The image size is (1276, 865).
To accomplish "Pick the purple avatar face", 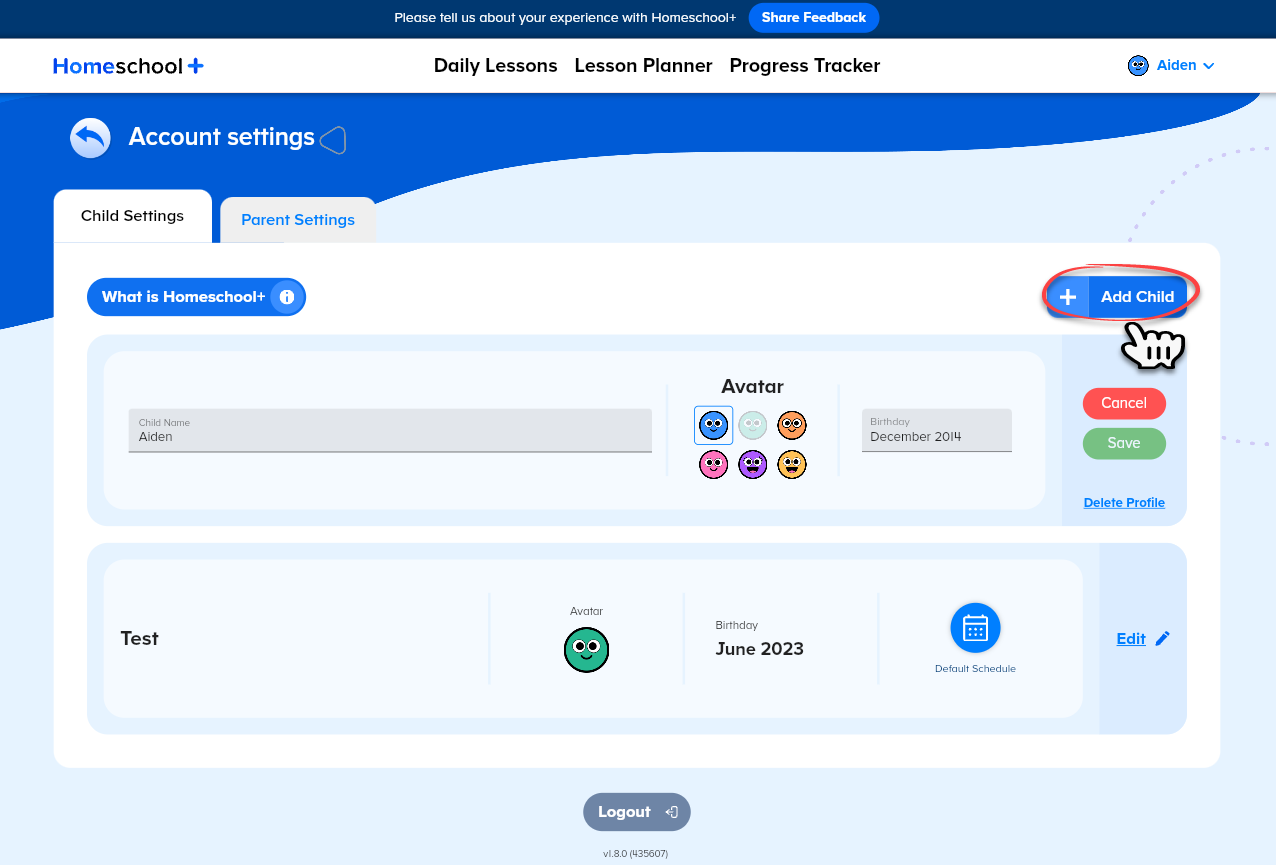I will pyautogui.click(x=752, y=464).
